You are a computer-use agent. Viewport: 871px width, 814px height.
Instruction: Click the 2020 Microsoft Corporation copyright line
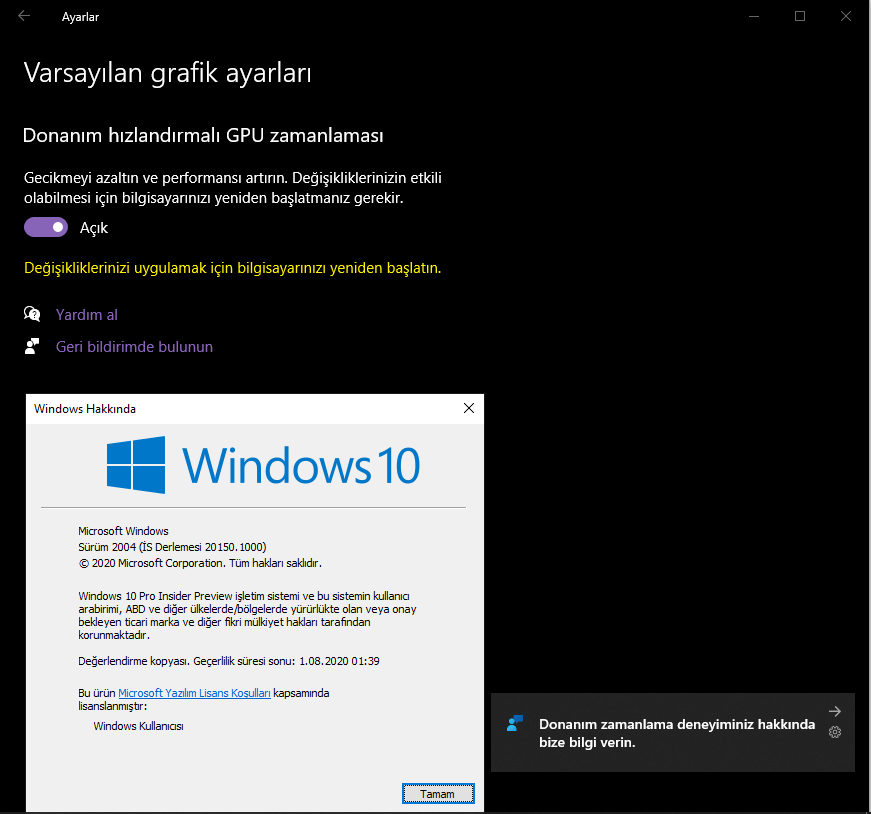click(x=200, y=563)
